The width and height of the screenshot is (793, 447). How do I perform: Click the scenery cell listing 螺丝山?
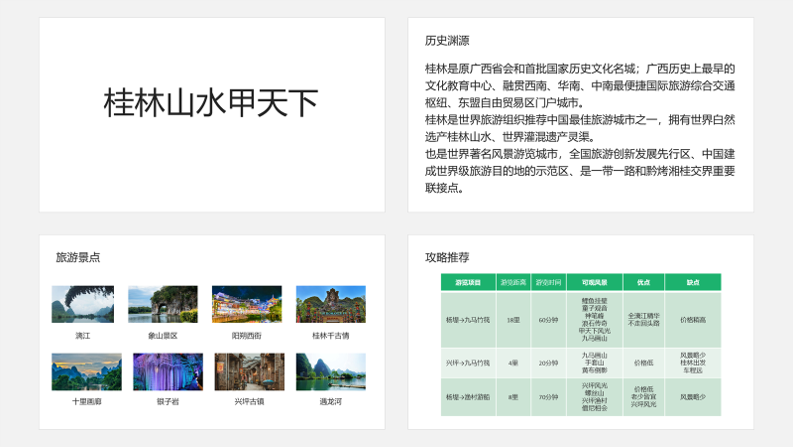click(x=595, y=397)
